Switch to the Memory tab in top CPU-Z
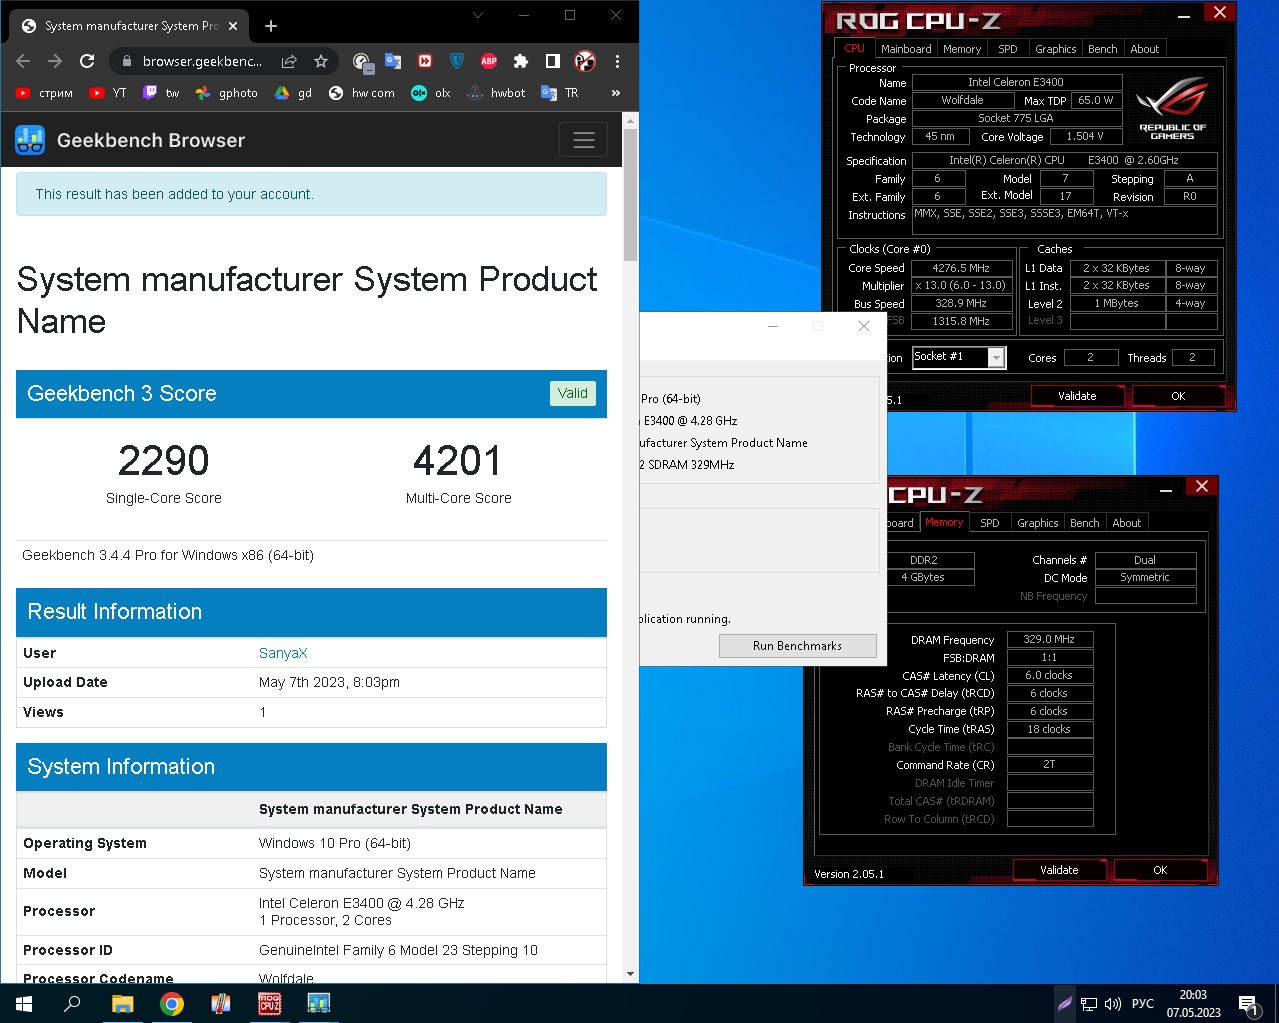Viewport: 1279px width, 1023px height. [x=961, y=48]
